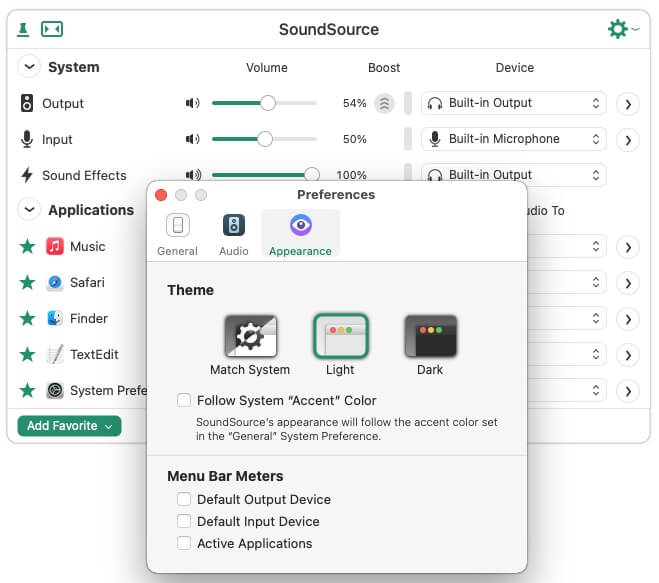Expand Input advanced details arrow

pos(627,140)
